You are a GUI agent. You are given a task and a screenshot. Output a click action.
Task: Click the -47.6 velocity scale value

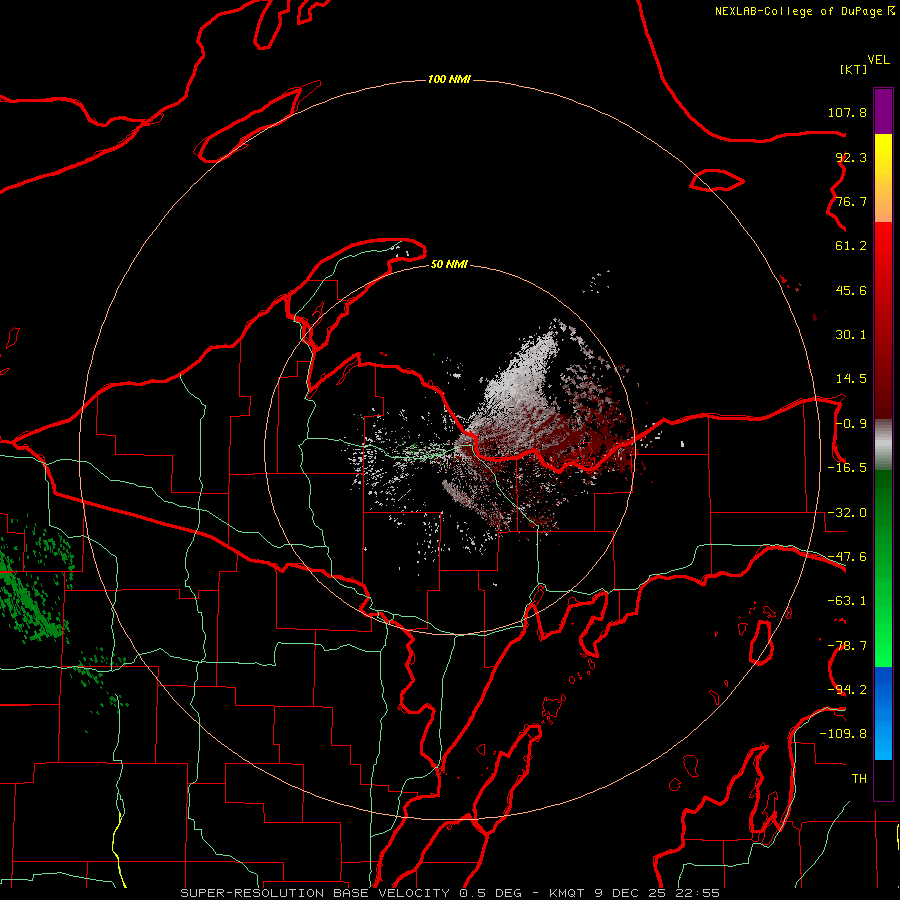(x=847, y=557)
